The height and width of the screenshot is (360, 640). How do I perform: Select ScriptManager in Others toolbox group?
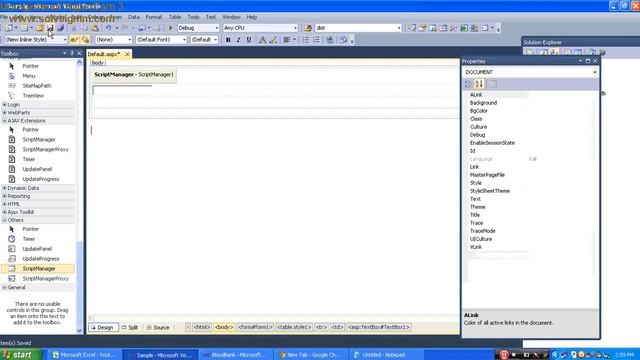(x=38, y=269)
